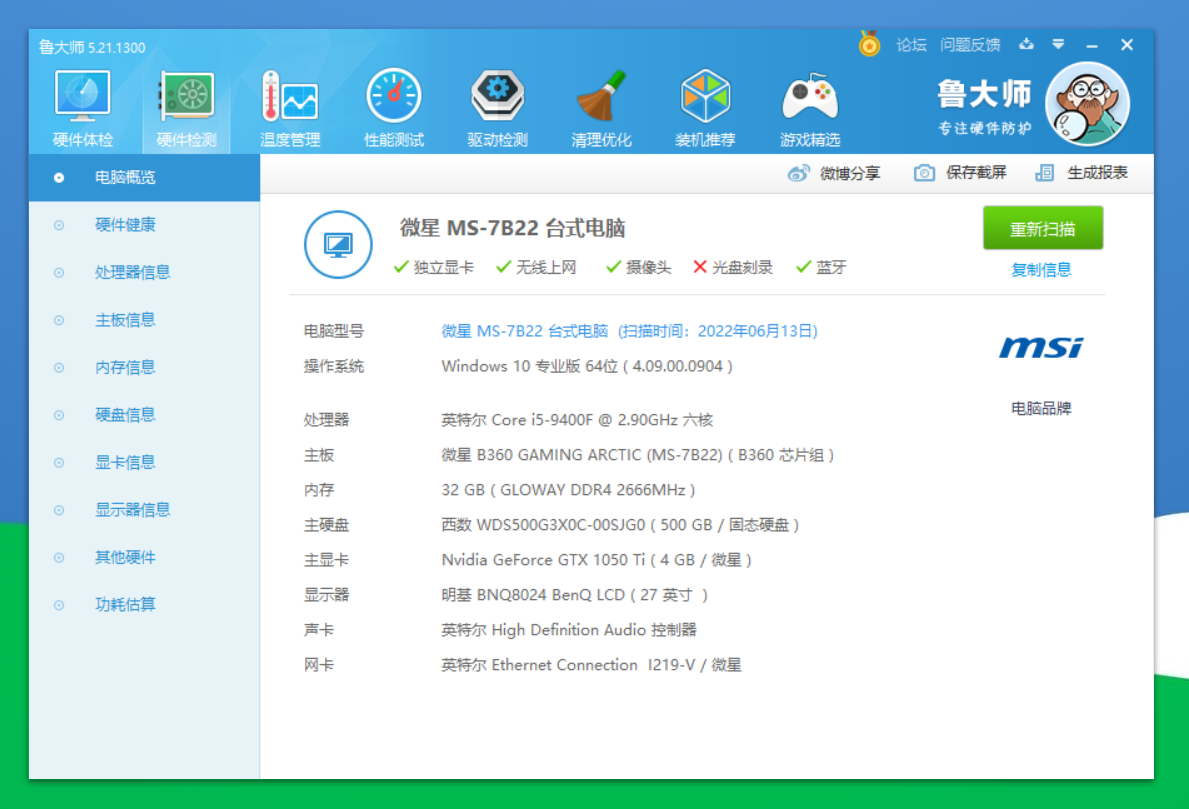The image size is (1189, 809).
Task: Click the 蓝牙 check indicator
Action: 821,268
